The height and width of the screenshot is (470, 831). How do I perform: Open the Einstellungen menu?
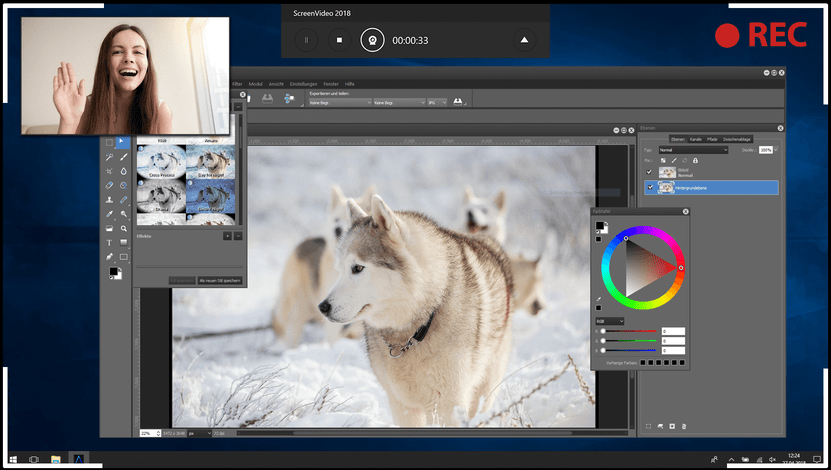(303, 84)
